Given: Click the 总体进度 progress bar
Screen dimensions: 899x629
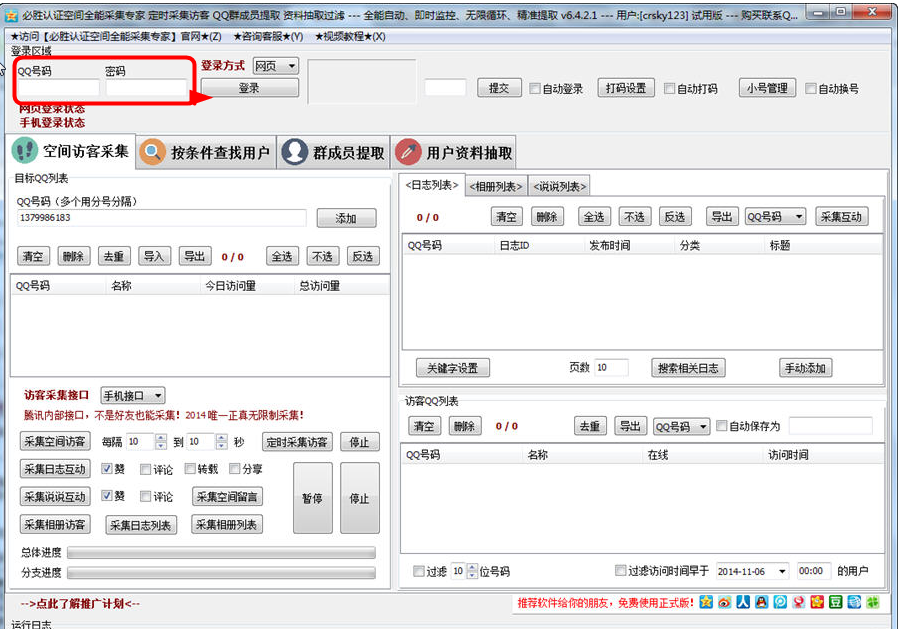Looking at the screenshot, I should click(x=221, y=552).
